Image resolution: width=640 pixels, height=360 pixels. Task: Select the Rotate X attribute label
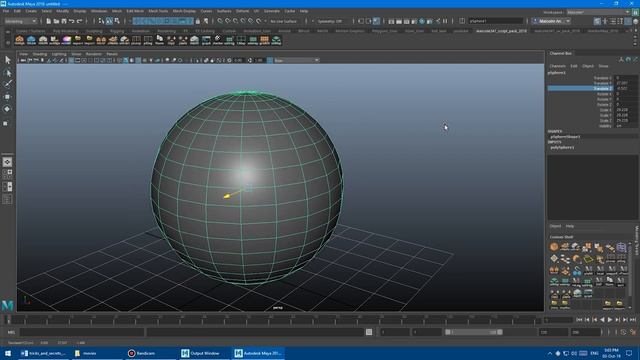[x=604, y=93]
